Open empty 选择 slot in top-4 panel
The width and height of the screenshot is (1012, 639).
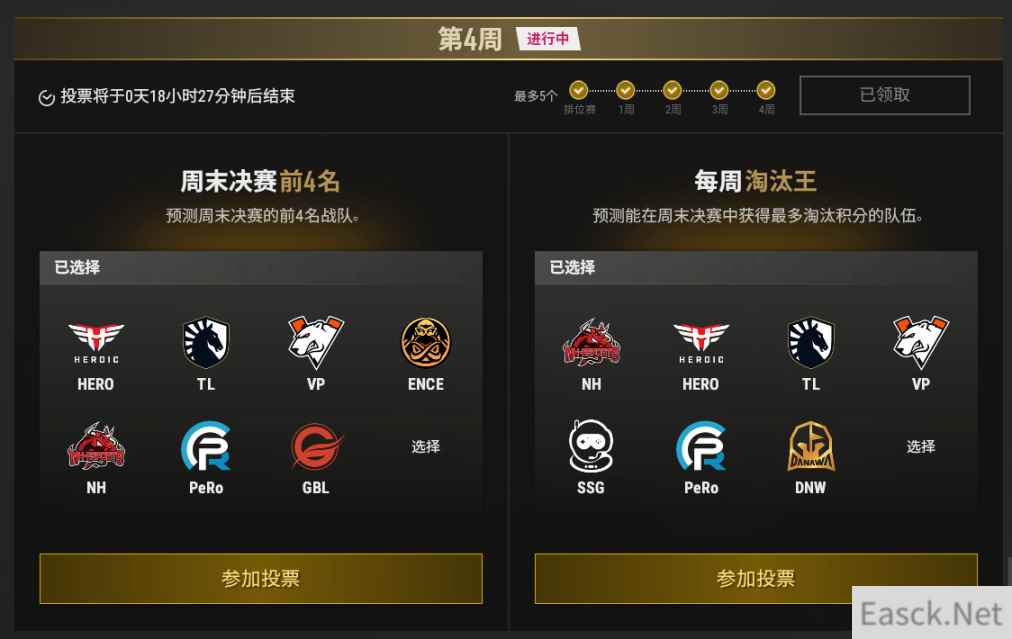(425, 446)
